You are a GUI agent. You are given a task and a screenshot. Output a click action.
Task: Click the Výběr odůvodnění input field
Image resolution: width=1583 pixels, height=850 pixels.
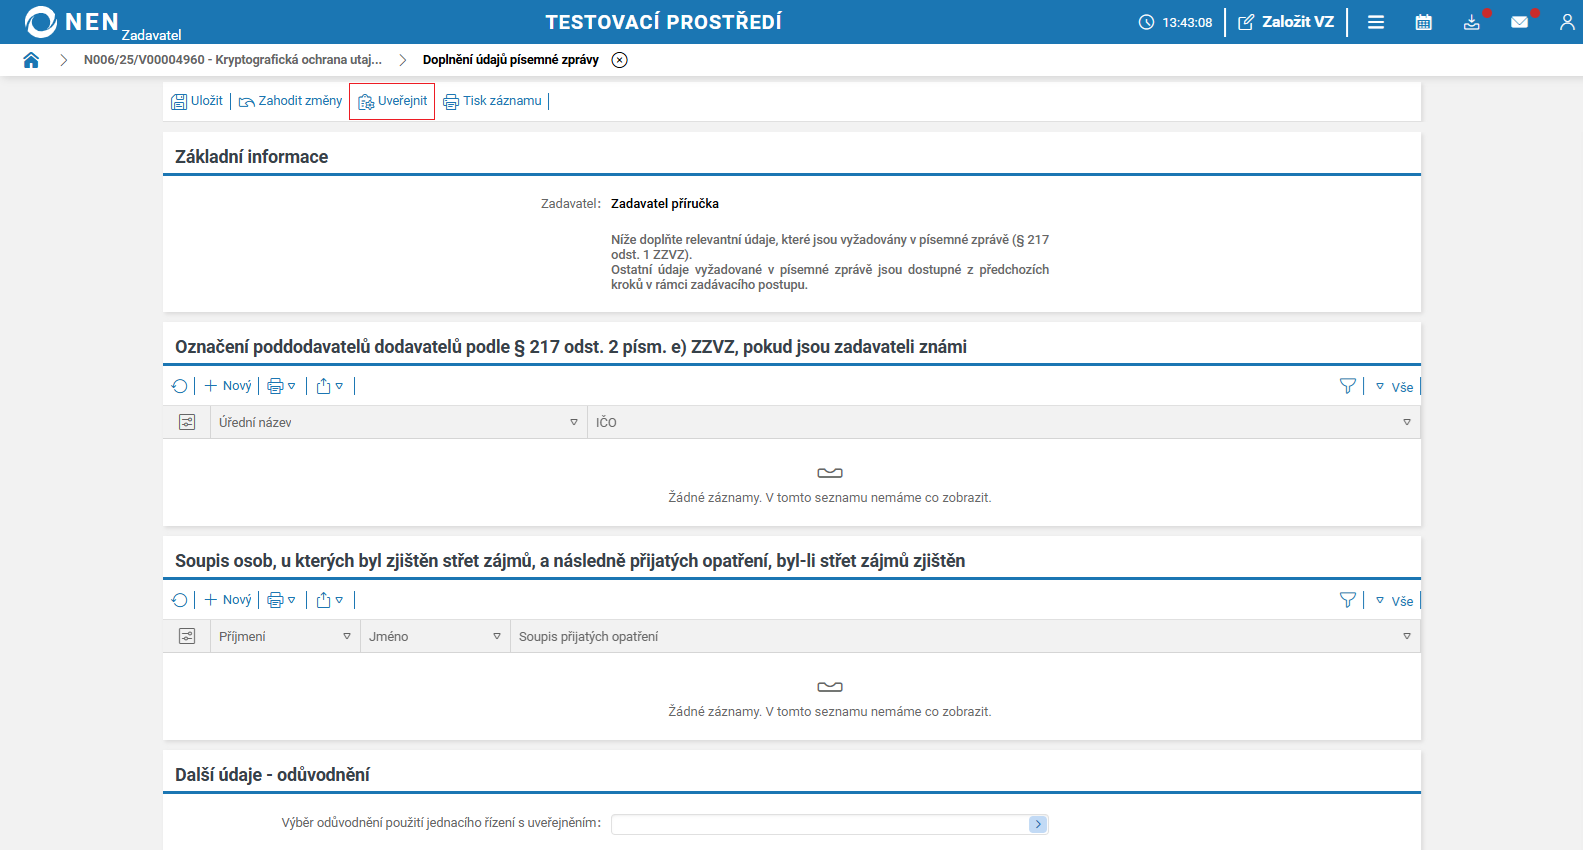(x=820, y=824)
